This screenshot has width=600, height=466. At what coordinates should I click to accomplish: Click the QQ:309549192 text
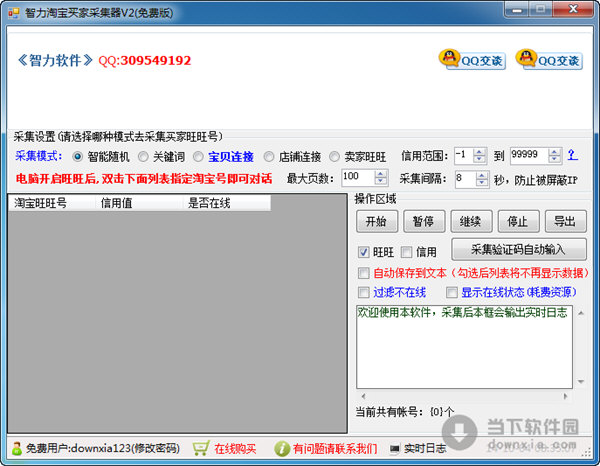point(145,60)
